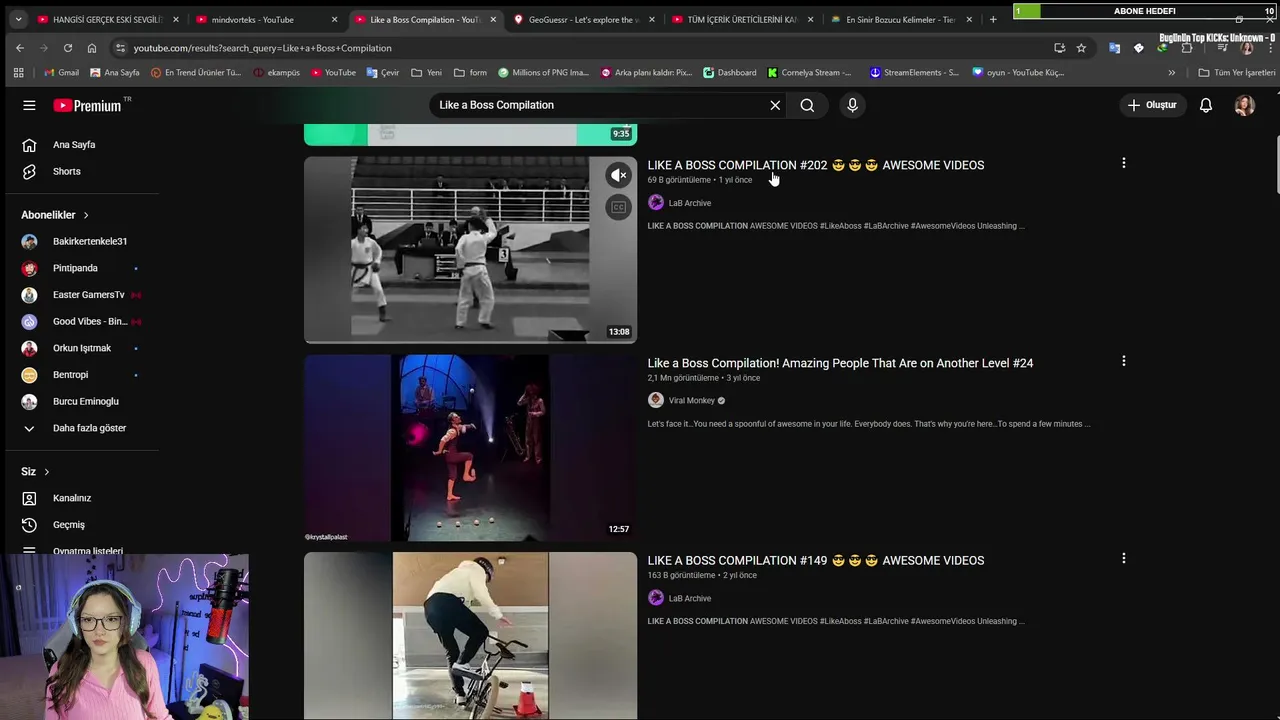Open the Dashboard bookmark
Screen dimensions: 1280x720
click(730, 72)
